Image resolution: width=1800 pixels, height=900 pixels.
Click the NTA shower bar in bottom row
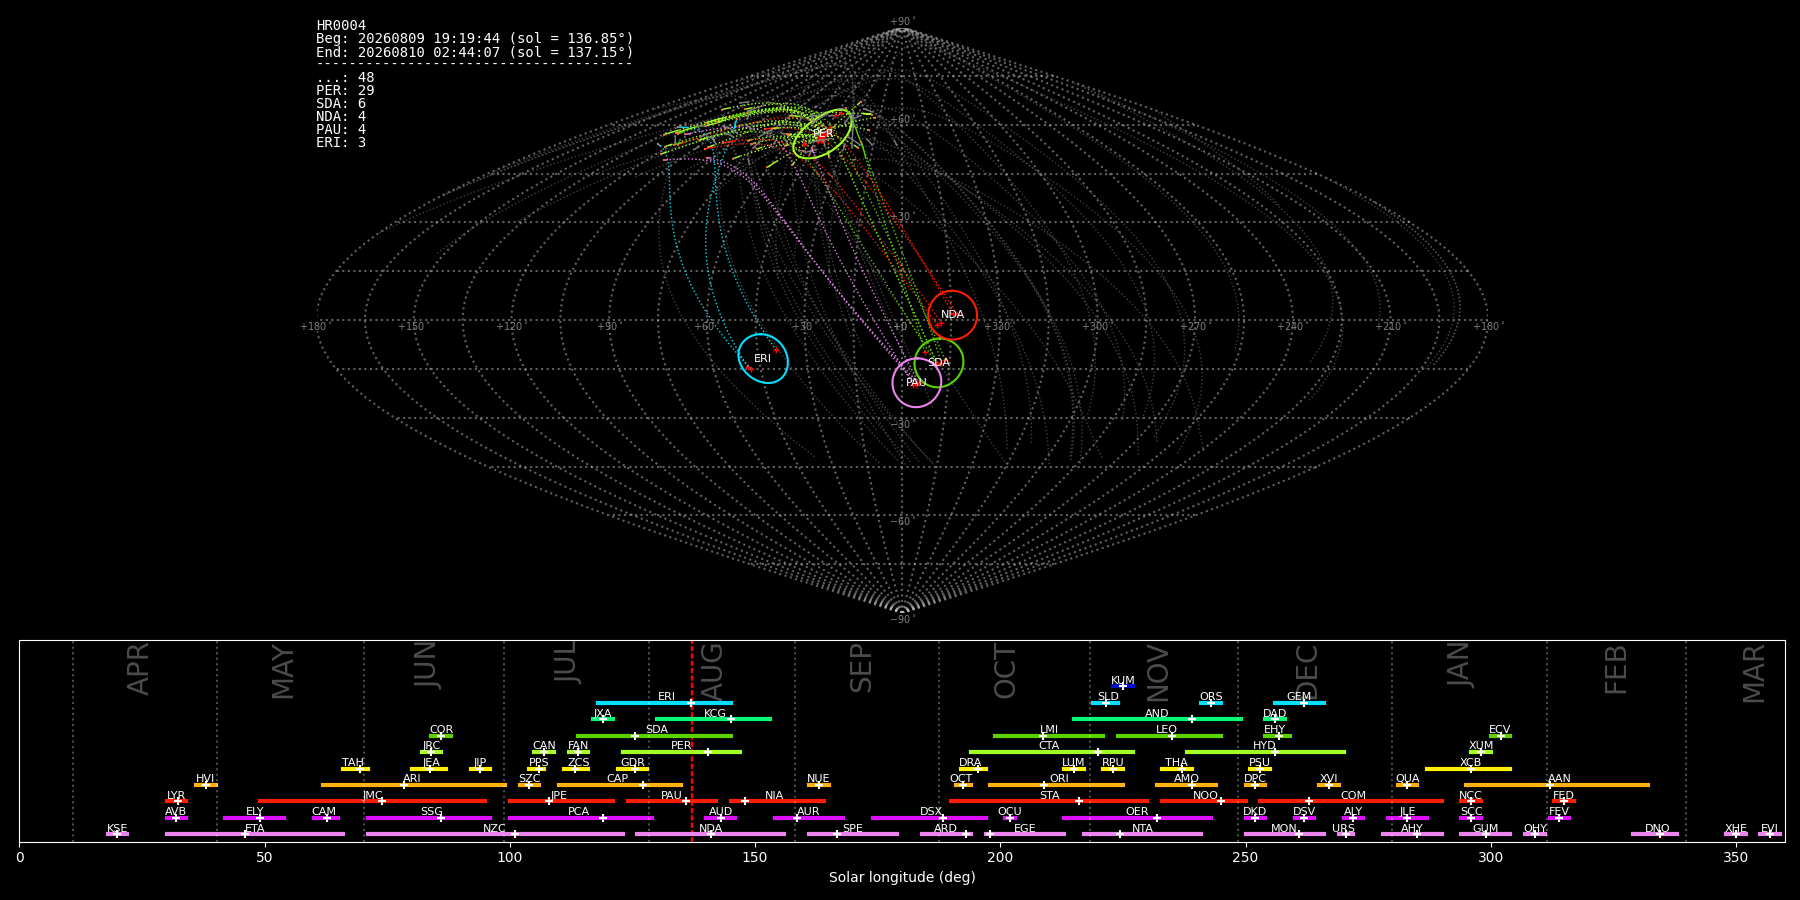pyautogui.click(x=1142, y=834)
